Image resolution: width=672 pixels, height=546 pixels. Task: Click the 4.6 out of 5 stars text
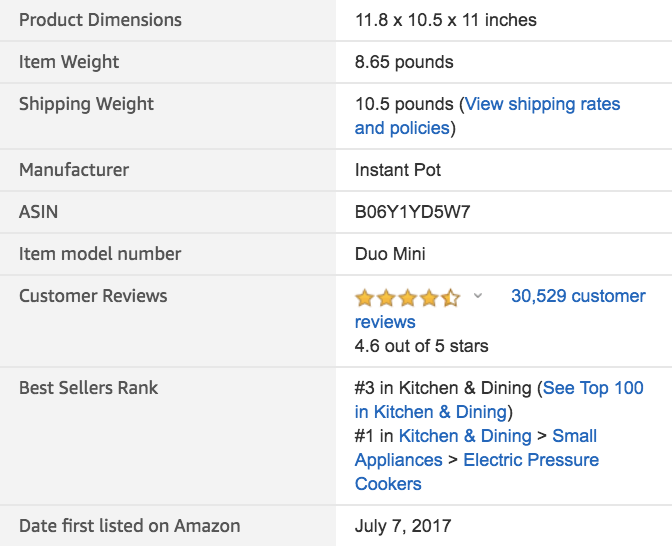(421, 346)
